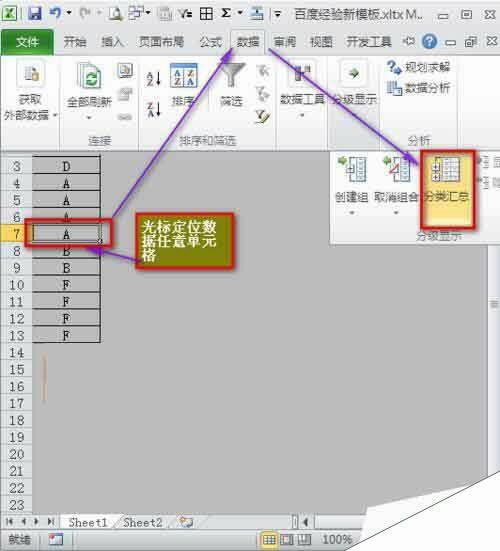The height and width of the screenshot is (551, 500).
Task: Switch to the 插入 (Insert) tab
Action: point(112,42)
